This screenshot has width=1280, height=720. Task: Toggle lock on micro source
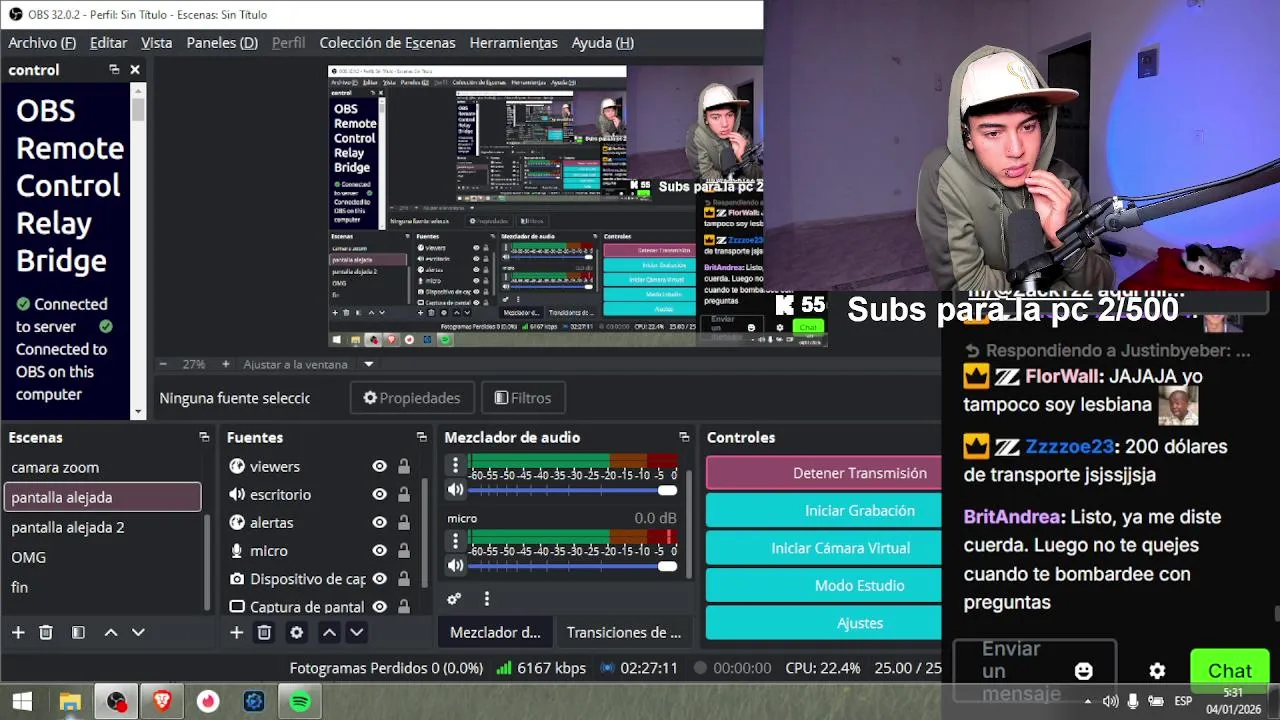tap(404, 550)
